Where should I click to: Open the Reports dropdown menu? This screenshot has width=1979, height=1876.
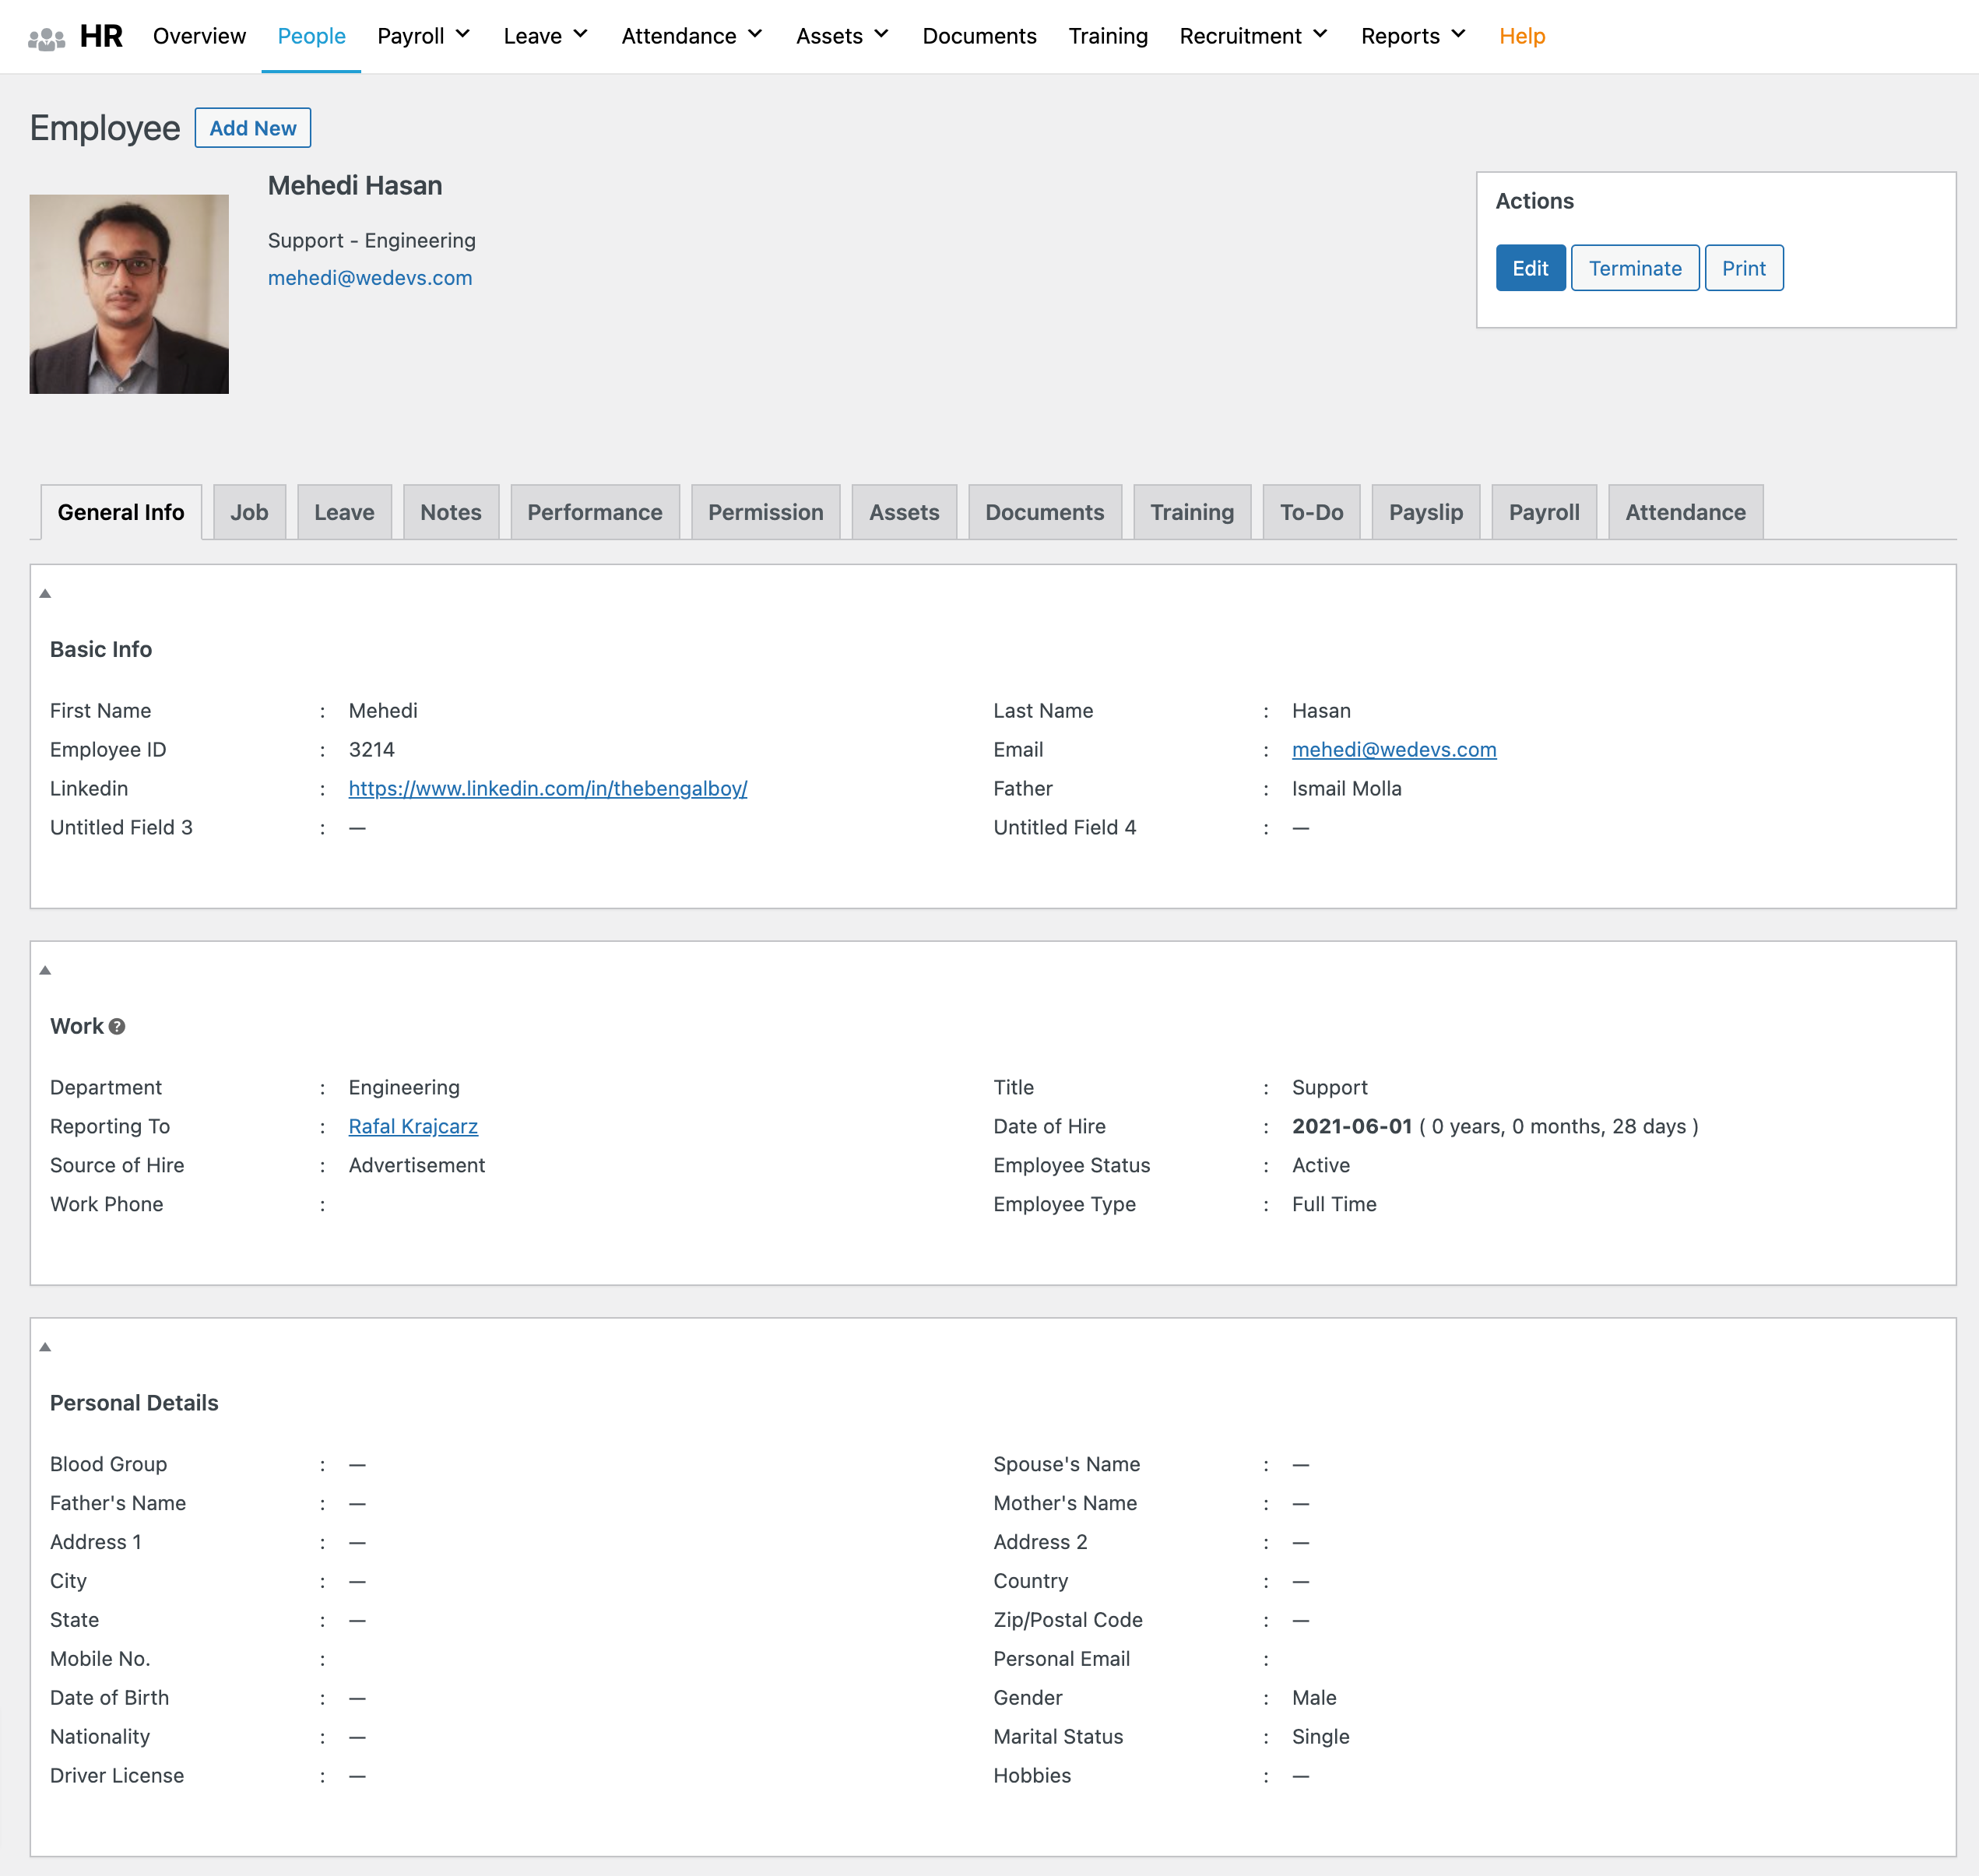click(1411, 35)
